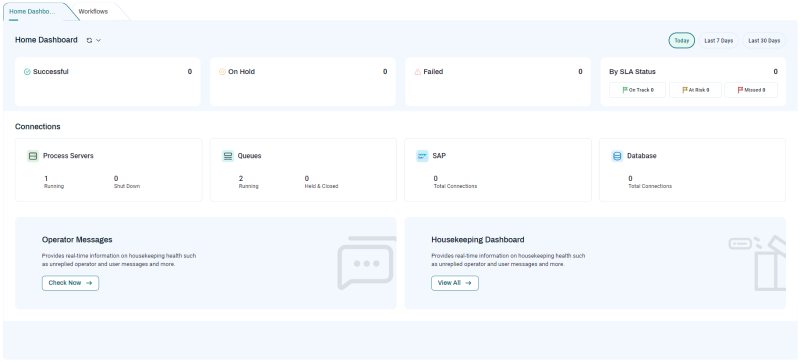
Task: Click the On Hold status icon
Action: [x=222, y=72]
